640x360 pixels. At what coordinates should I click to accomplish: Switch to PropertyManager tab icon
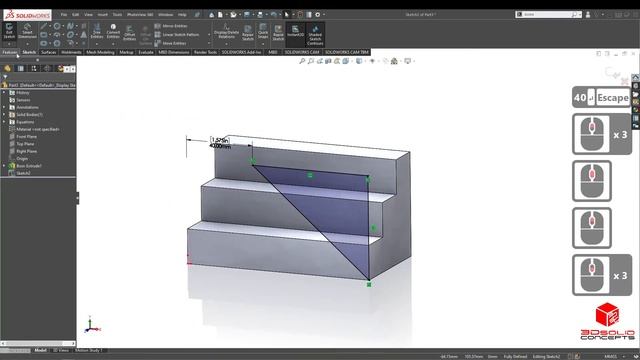pyautogui.click(x=21, y=69)
